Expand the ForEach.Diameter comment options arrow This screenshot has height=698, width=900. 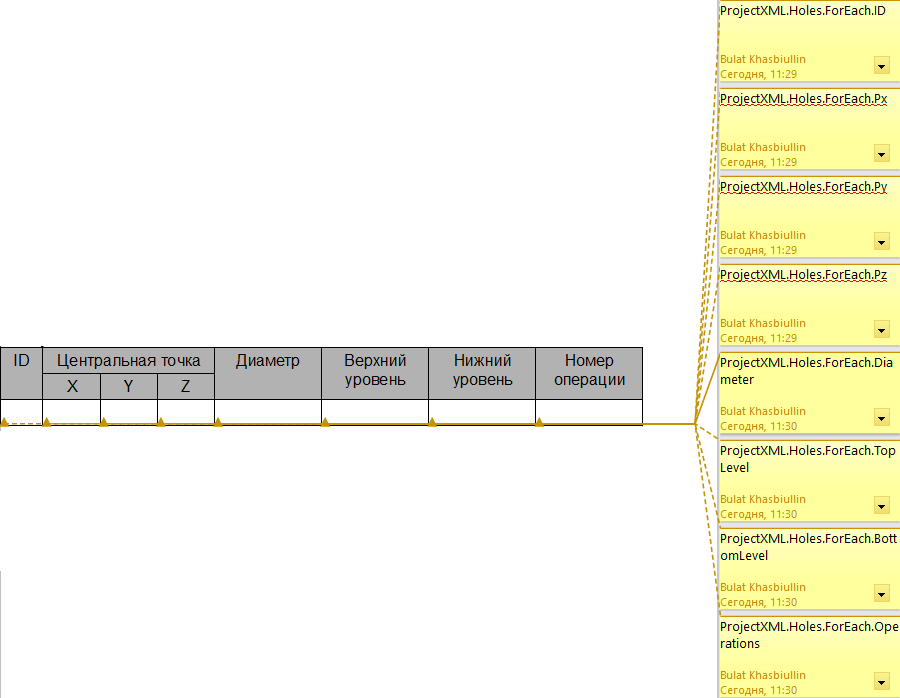tap(881, 418)
